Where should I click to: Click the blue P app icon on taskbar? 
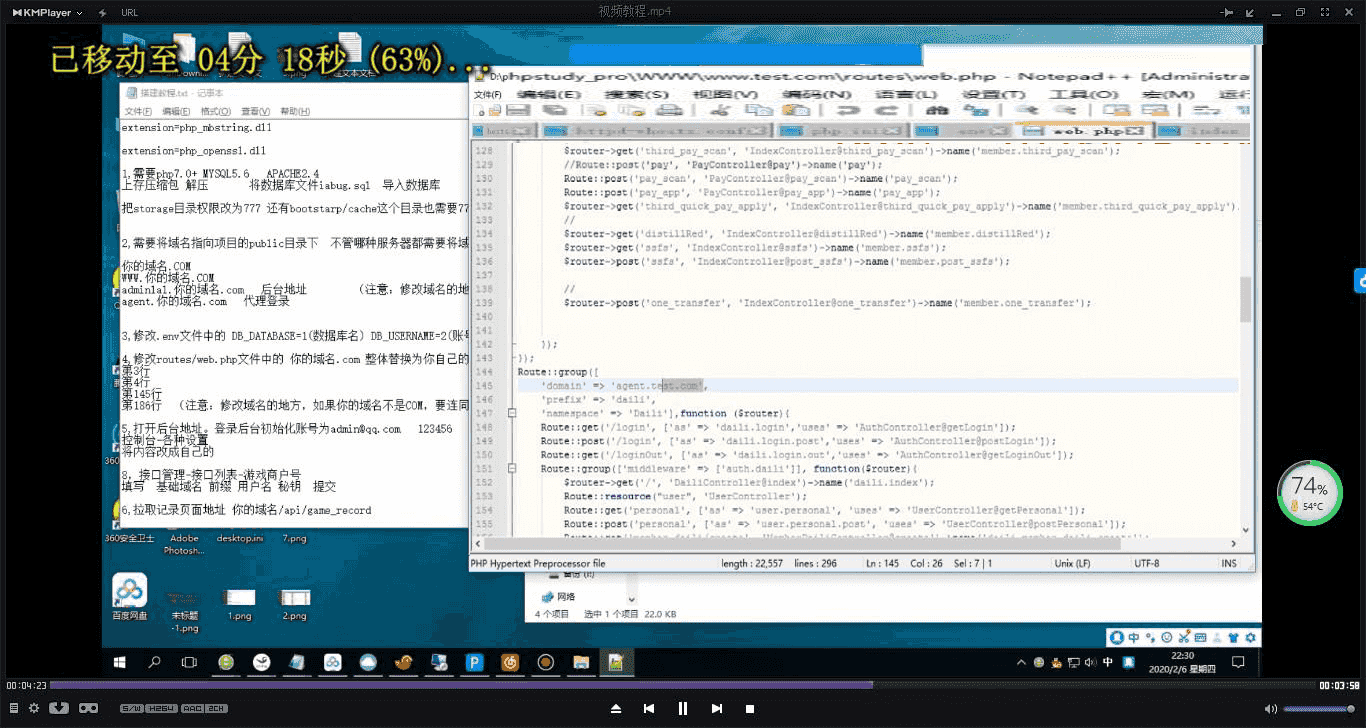475,662
